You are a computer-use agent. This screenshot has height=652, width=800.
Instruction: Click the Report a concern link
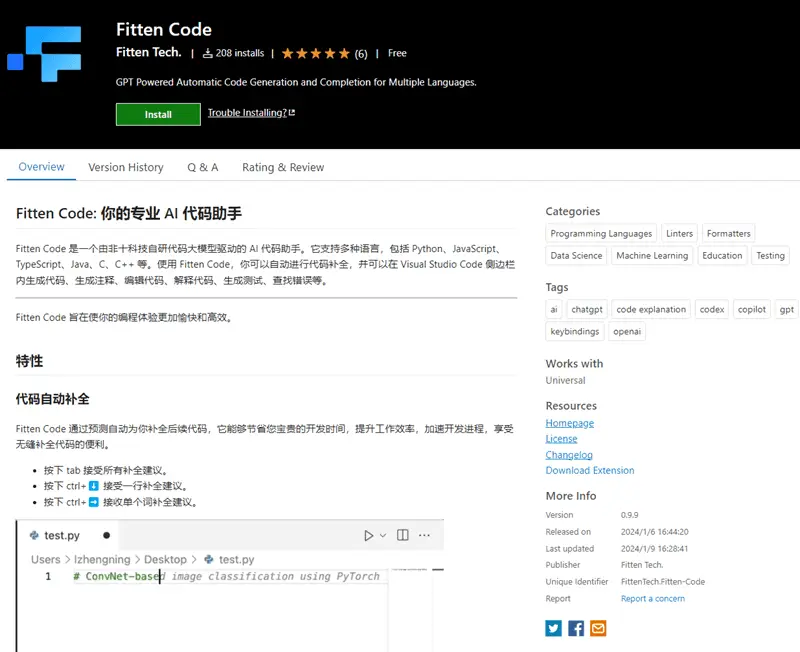[x=652, y=598]
